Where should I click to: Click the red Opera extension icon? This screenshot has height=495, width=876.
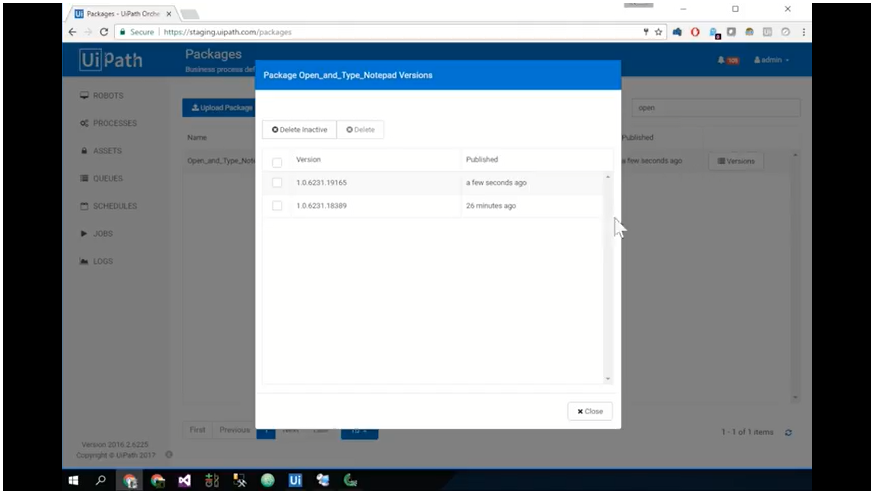695,32
